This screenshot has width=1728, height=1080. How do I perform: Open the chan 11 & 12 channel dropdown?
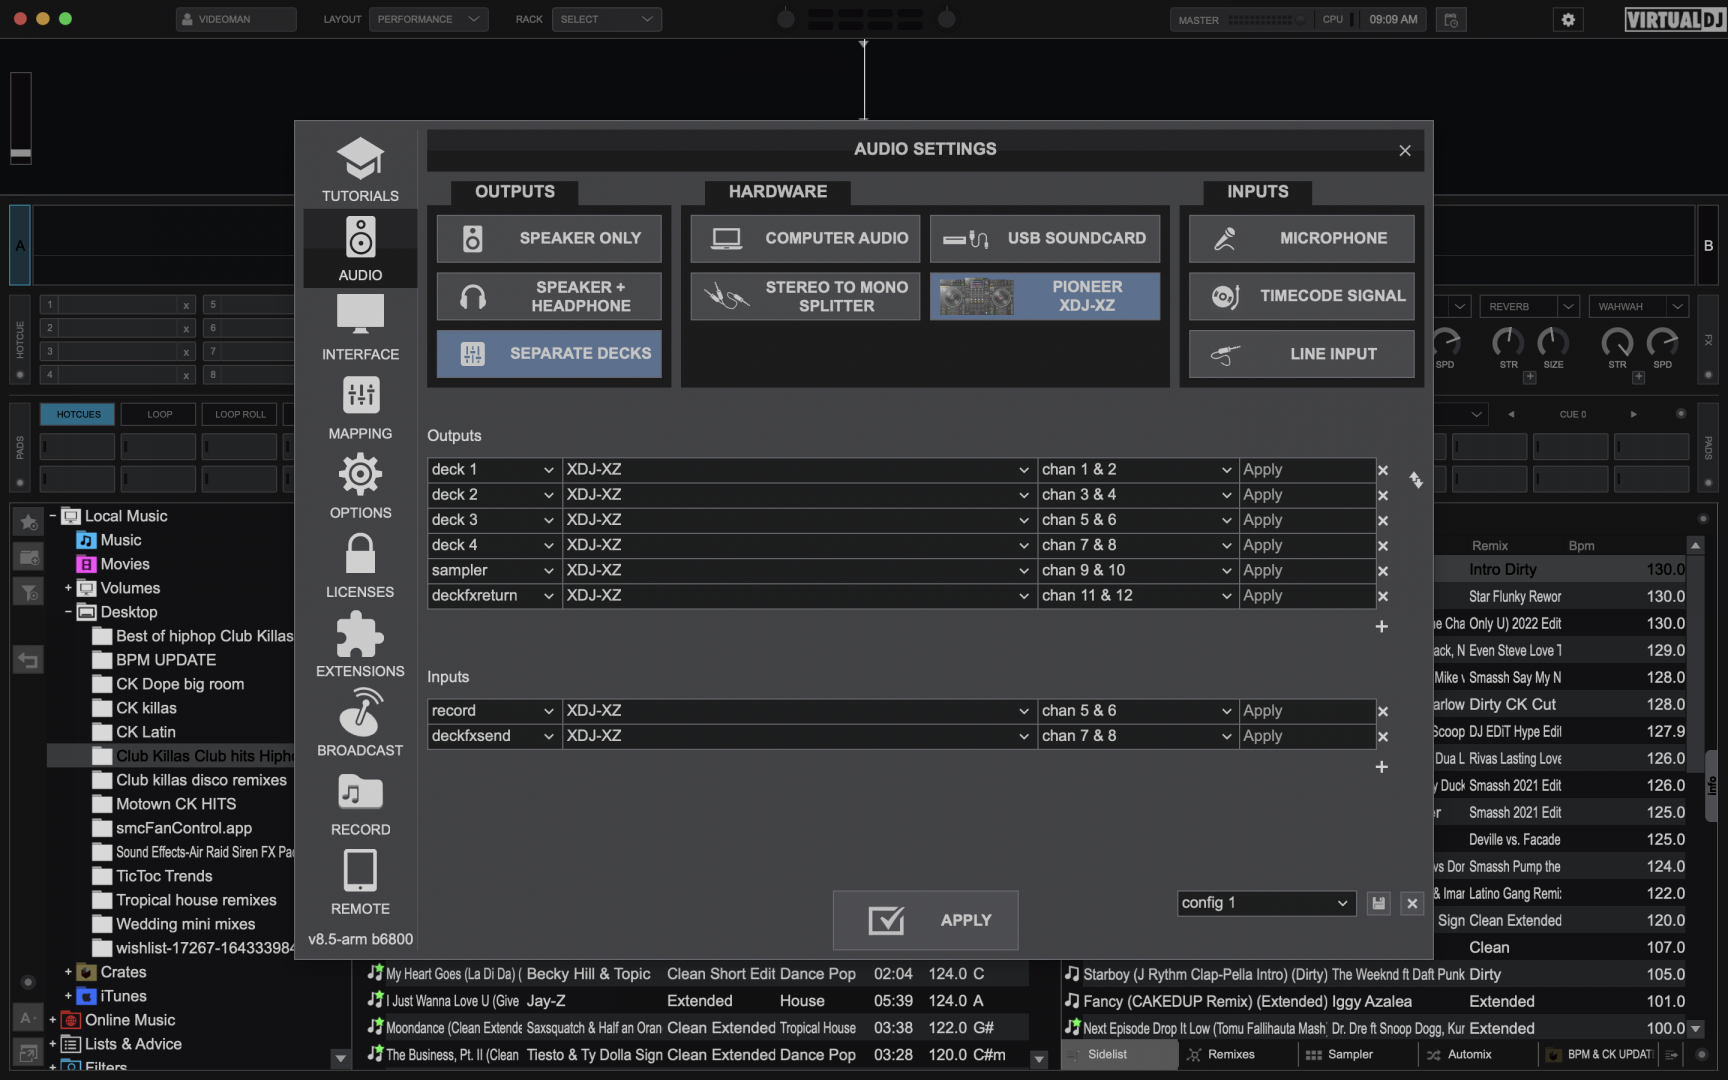tap(1137, 596)
